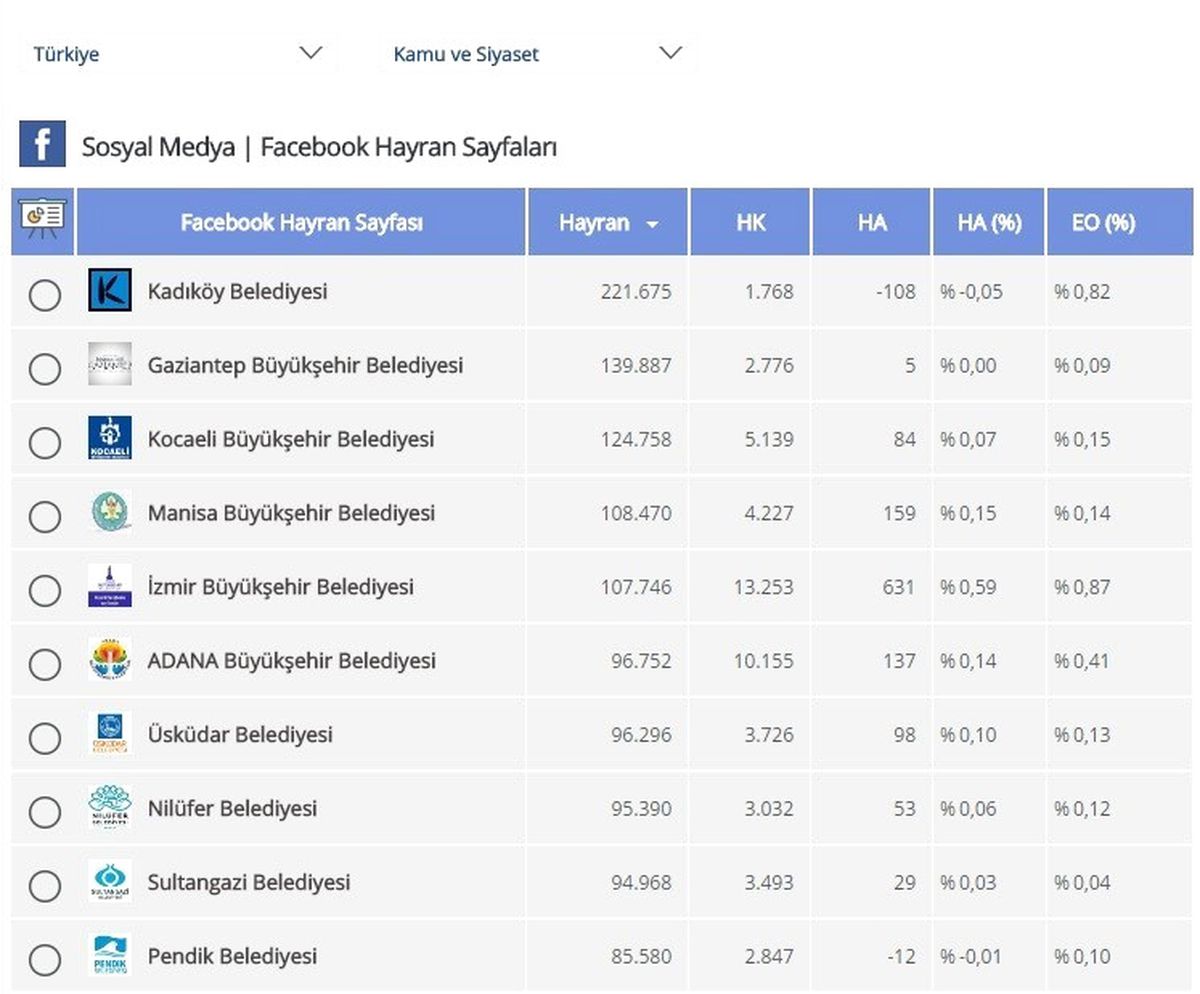1200x994 pixels.
Task: Sort by Hayran column header
Action: pos(608,222)
